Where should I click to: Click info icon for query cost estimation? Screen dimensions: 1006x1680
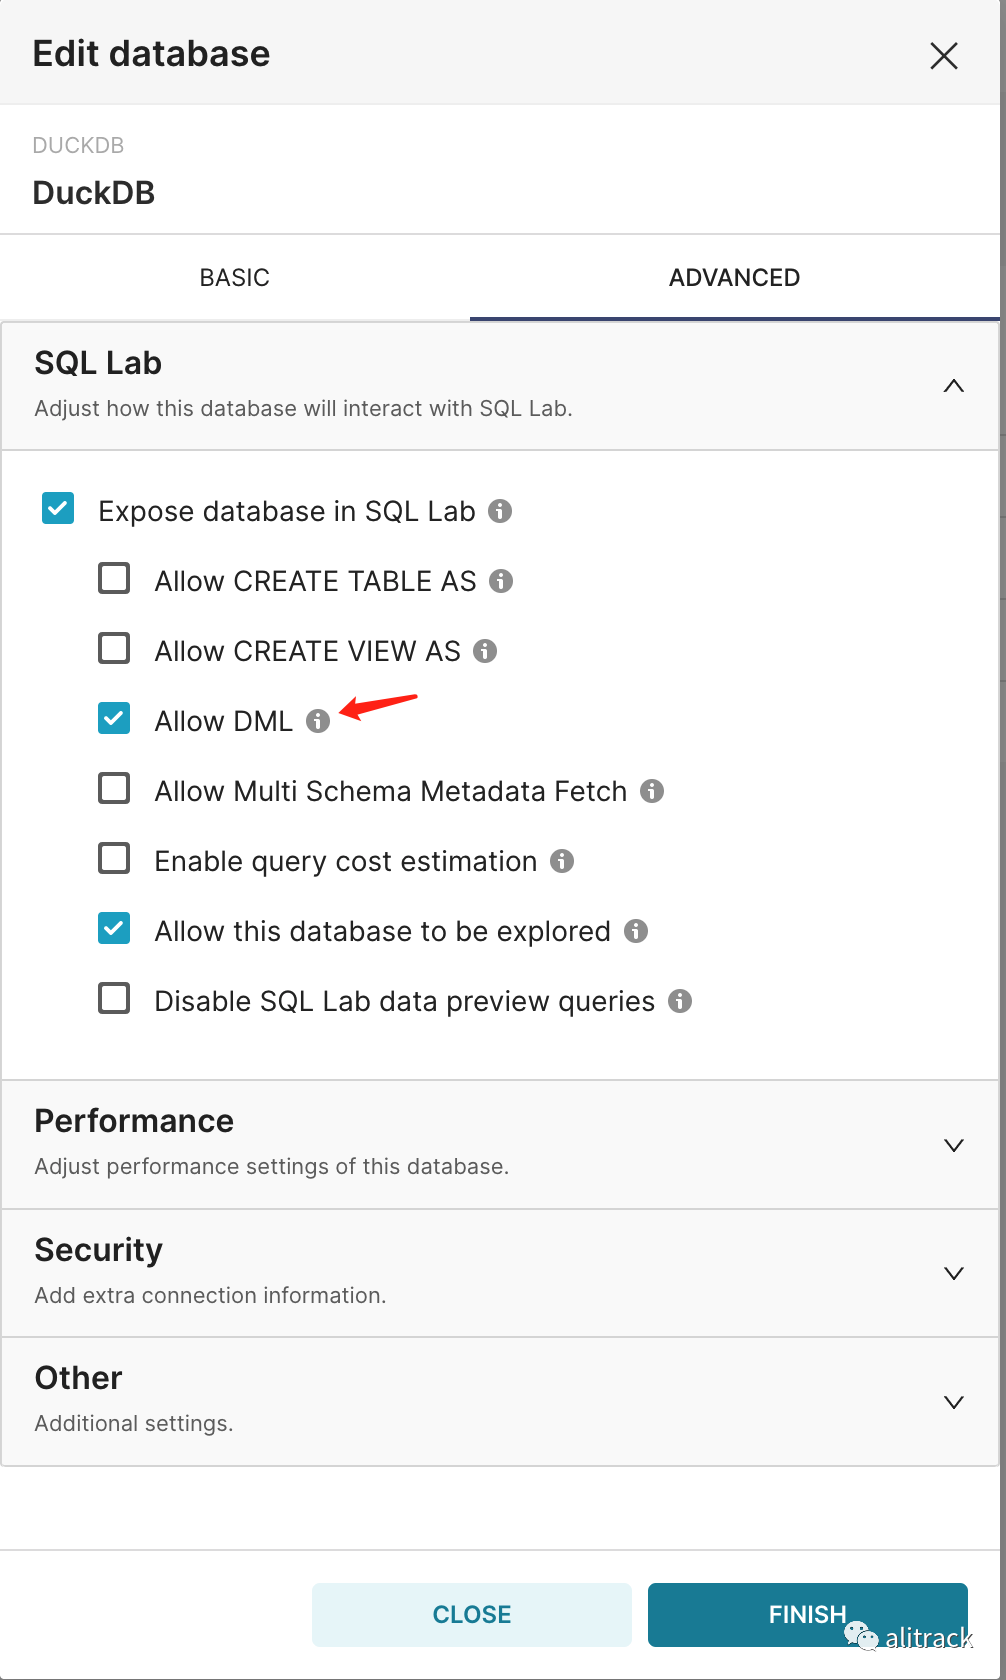[x=562, y=861]
